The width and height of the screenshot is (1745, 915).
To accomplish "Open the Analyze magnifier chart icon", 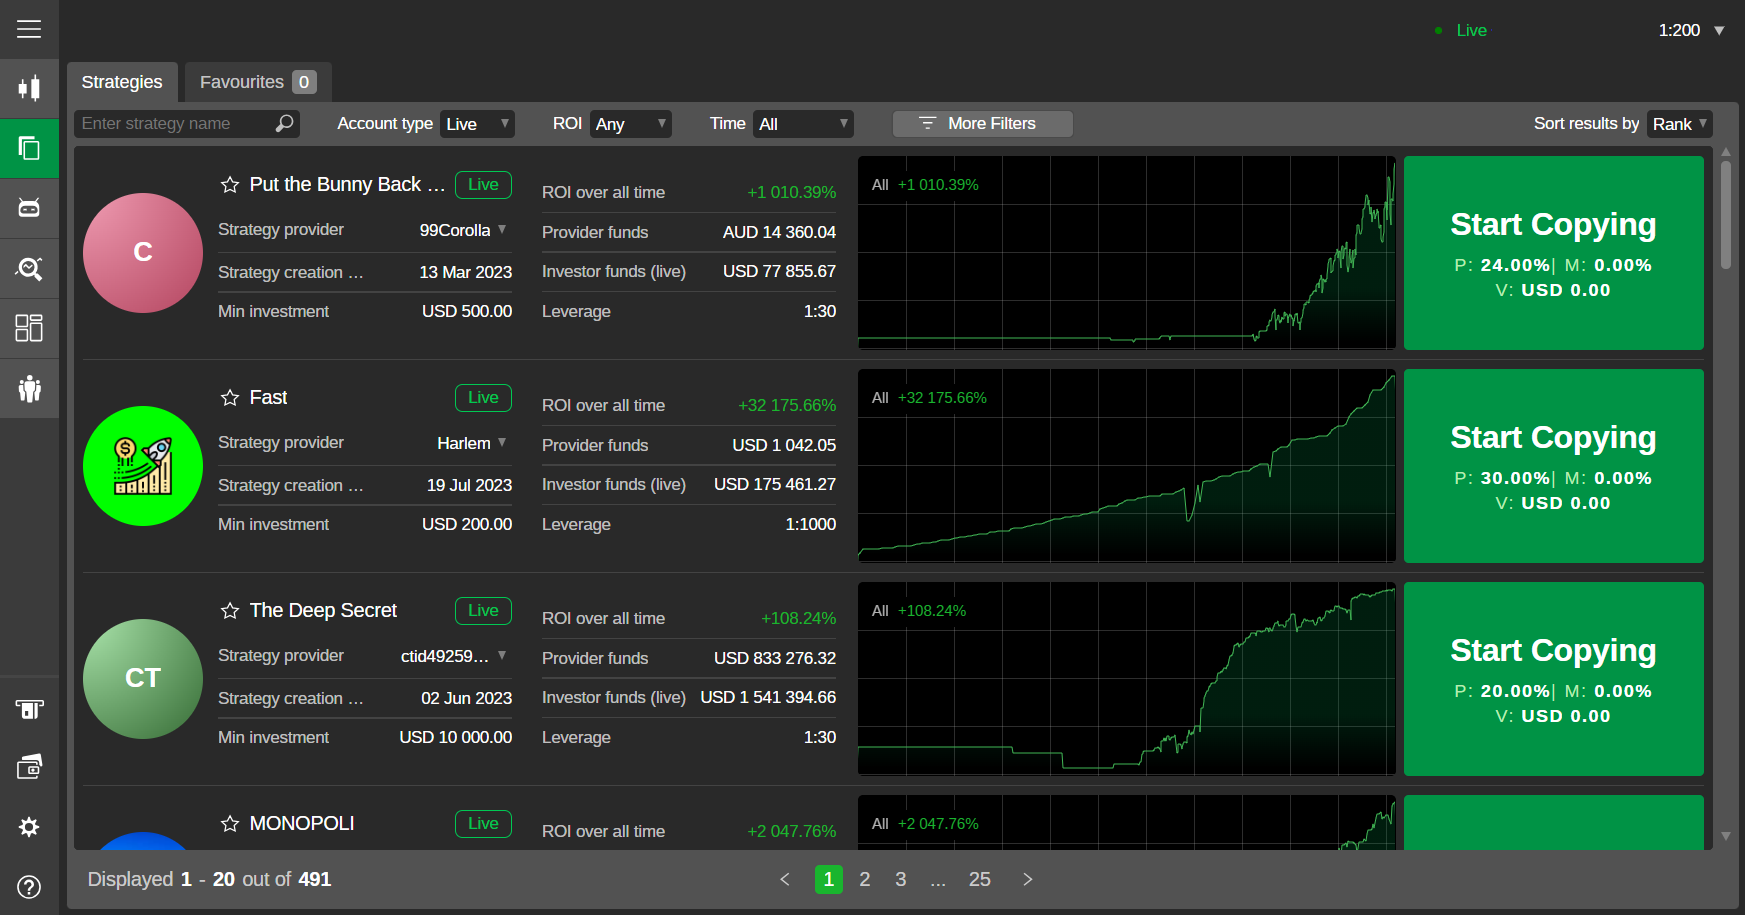I will click(29, 268).
